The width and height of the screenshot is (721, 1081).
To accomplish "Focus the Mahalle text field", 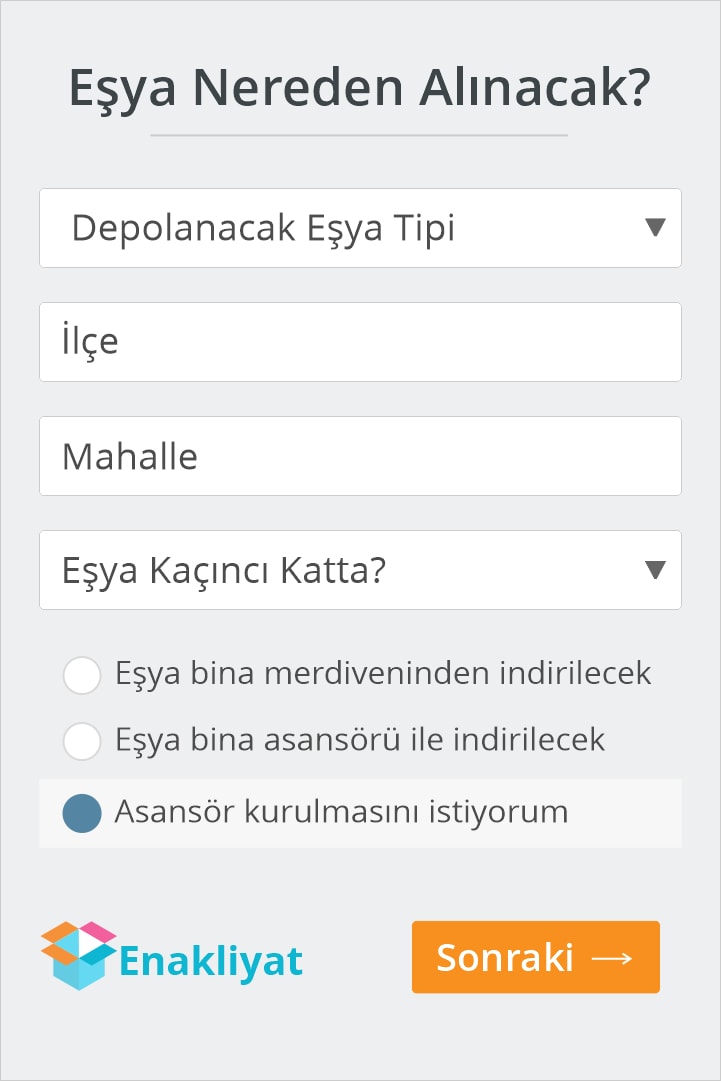I will [x=360, y=456].
